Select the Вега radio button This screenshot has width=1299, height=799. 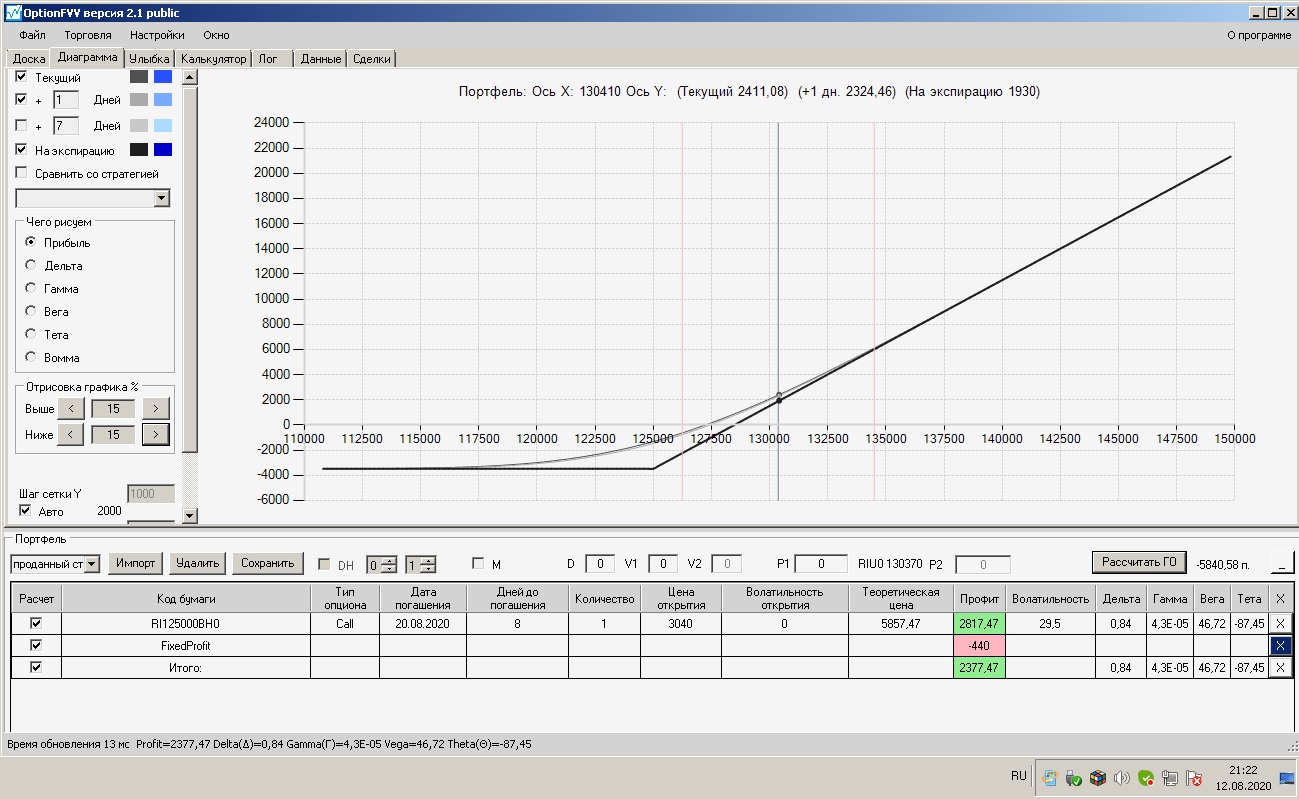(x=31, y=311)
